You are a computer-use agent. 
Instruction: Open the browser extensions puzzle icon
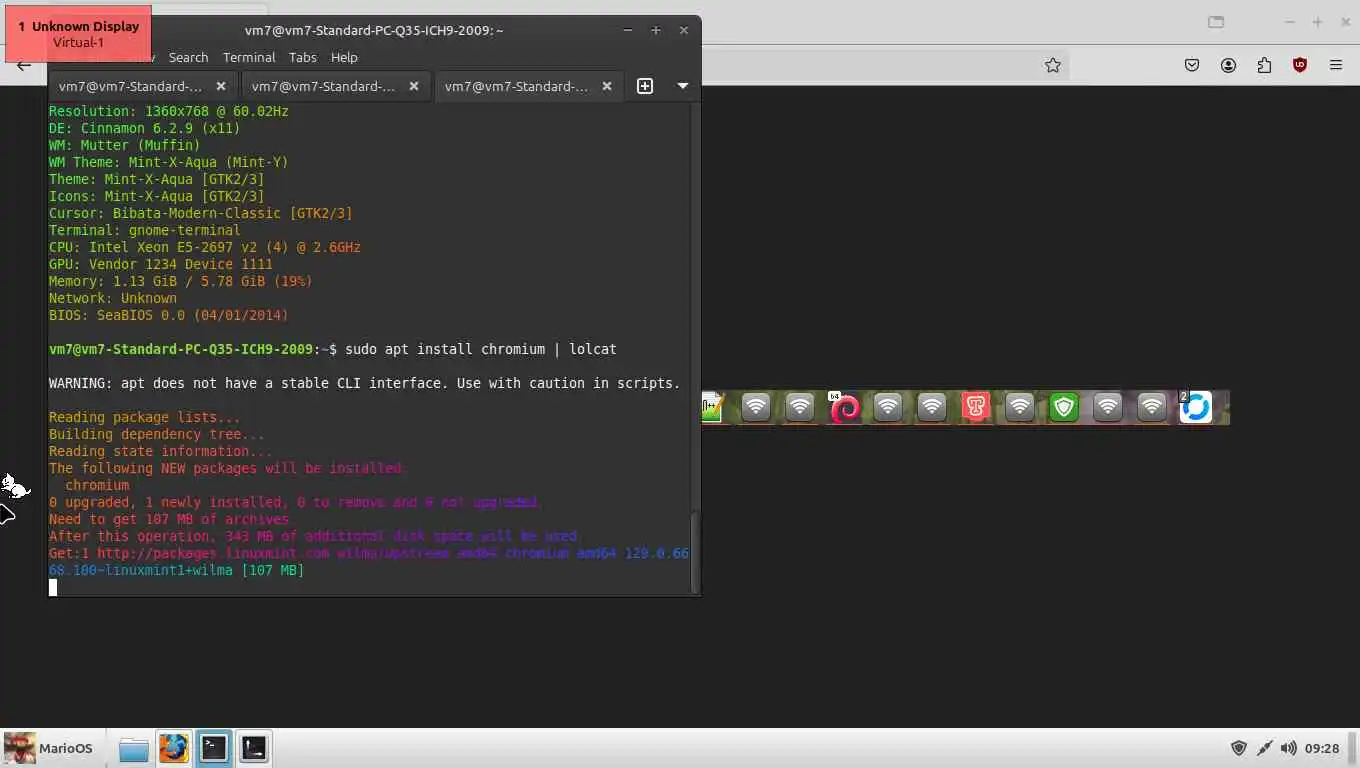coord(1264,65)
